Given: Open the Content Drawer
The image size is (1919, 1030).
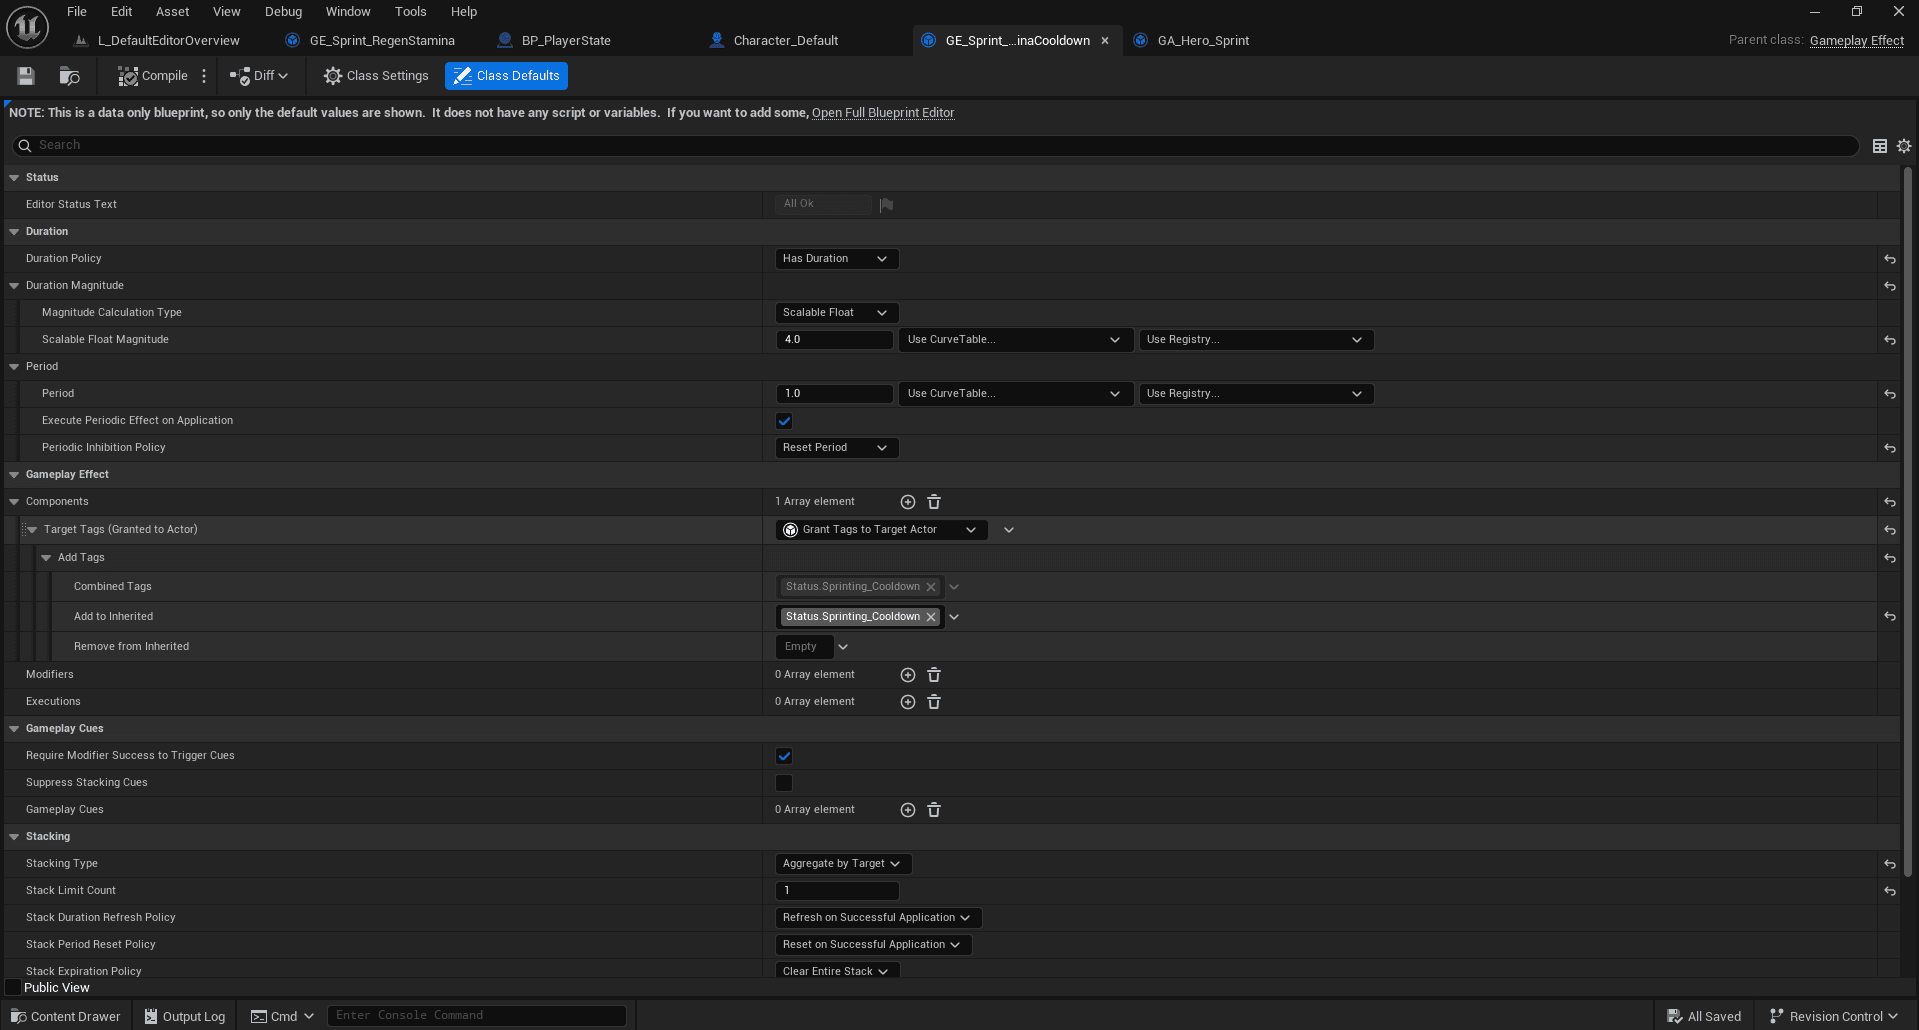Looking at the screenshot, I should coord(66,1016).
